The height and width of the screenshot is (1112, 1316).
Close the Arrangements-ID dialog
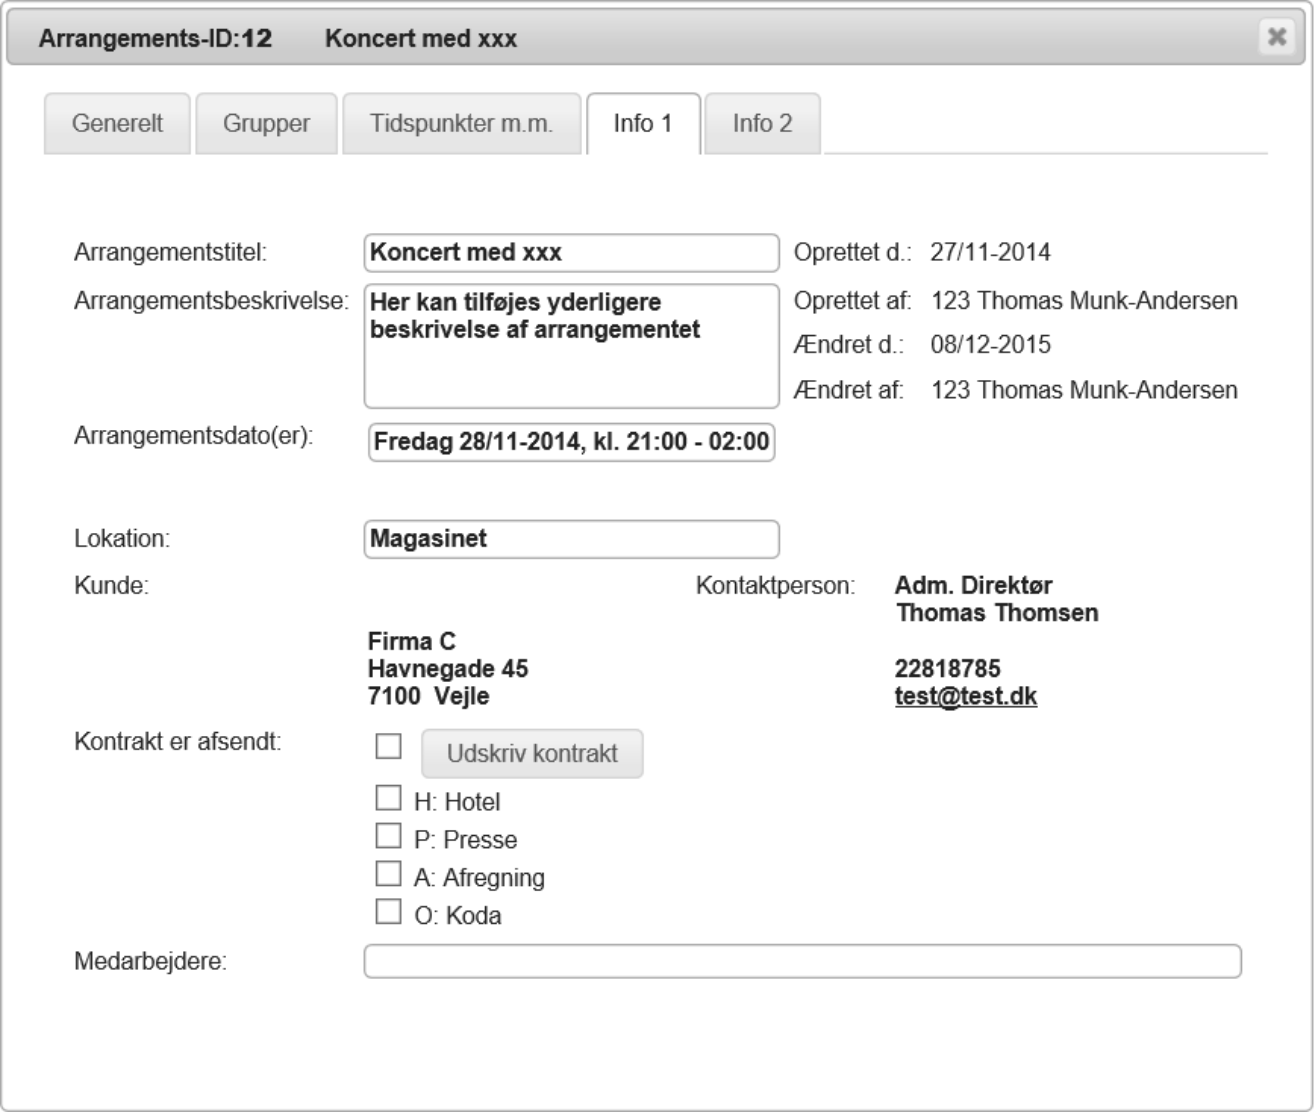1276,37
